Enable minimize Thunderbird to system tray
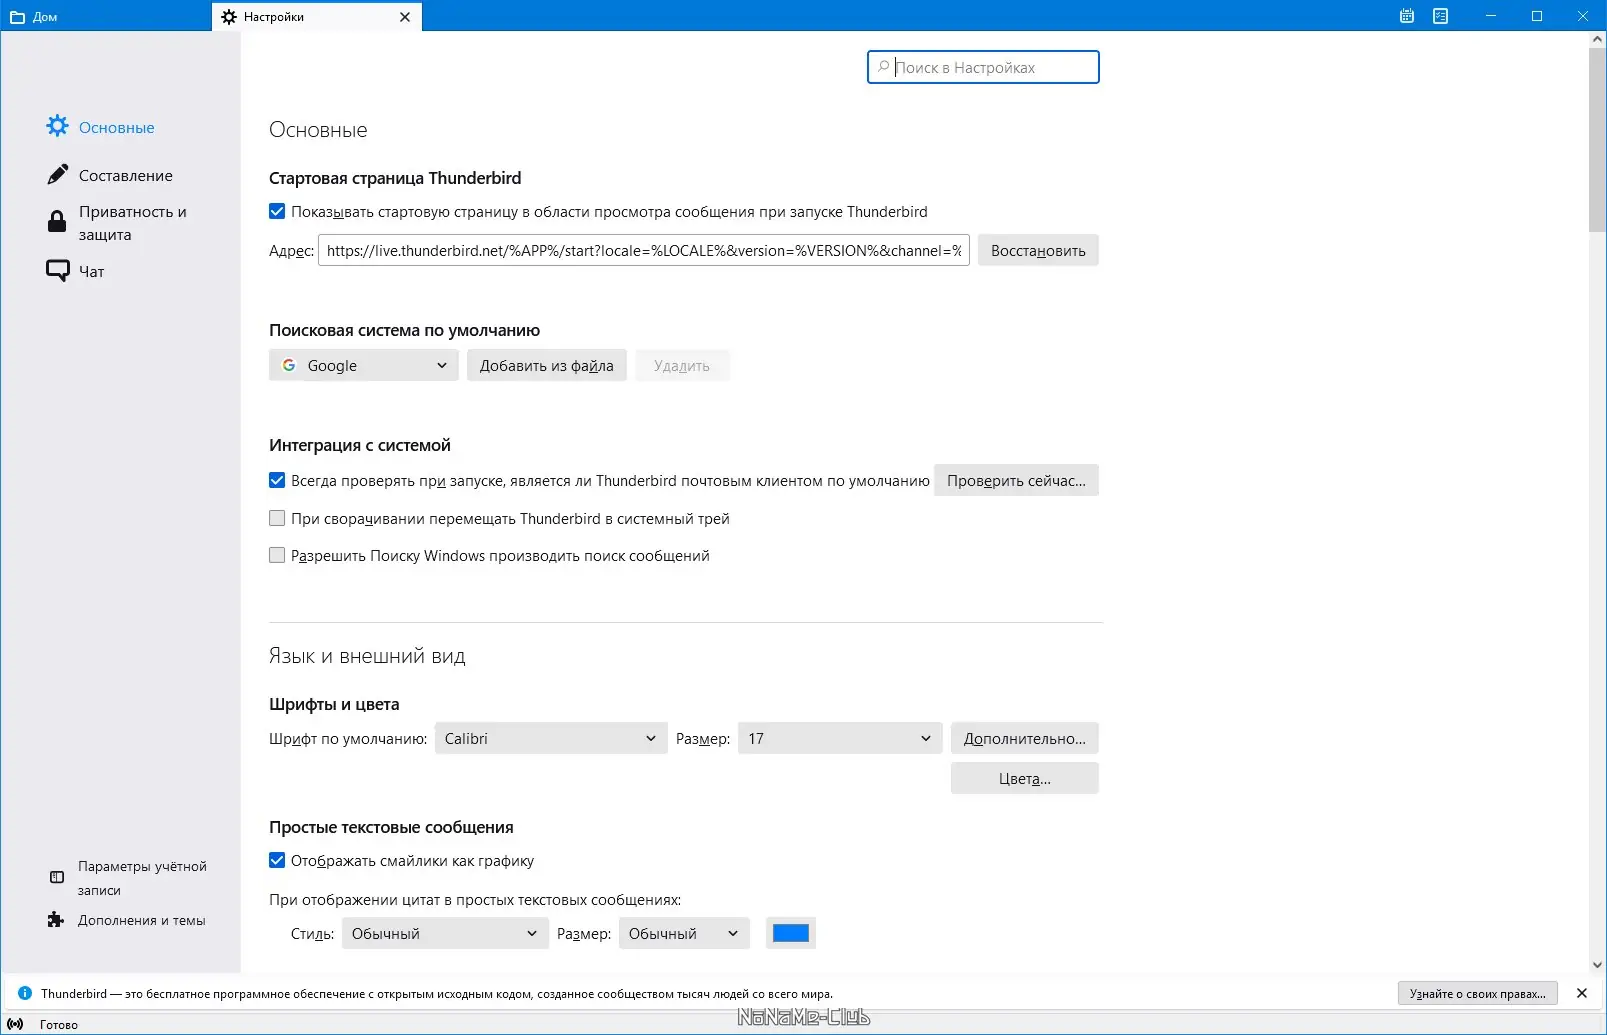This screenshot has height=1035, width=1607. [x=277, y=518]
